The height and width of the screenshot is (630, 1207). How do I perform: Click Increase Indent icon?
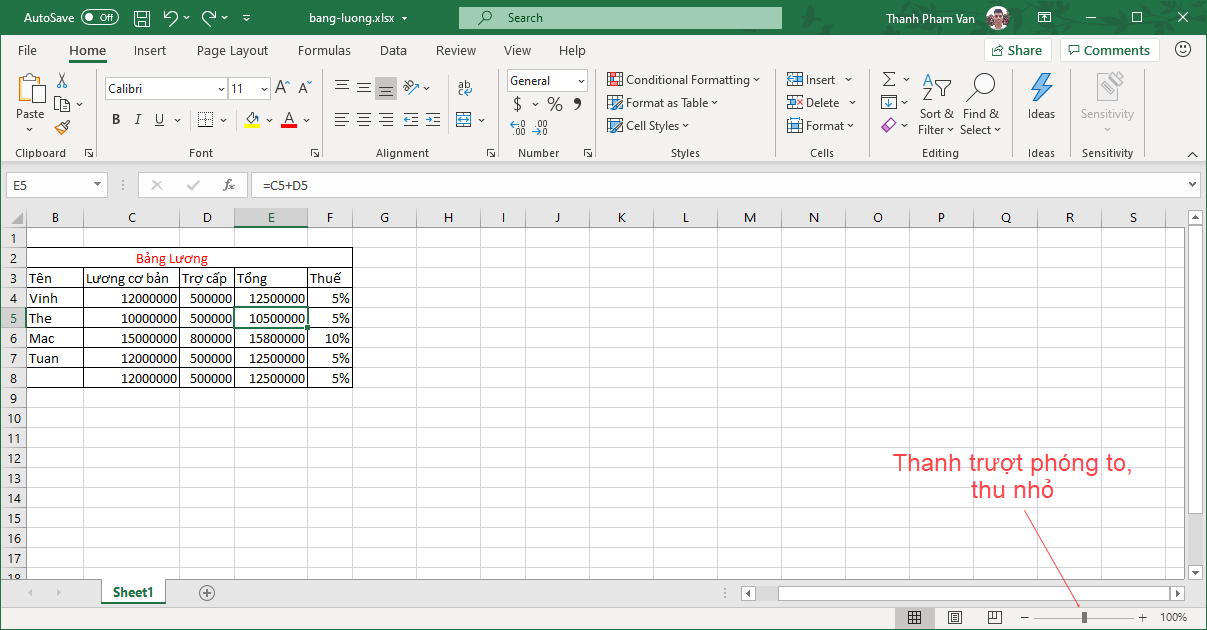(x=432, y=120)
